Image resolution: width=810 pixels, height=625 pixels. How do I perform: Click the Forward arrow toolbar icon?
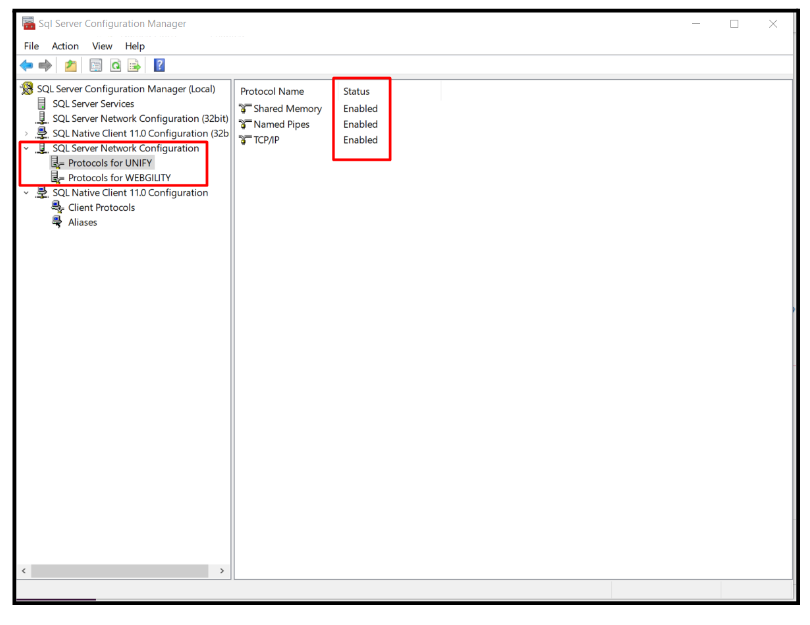point(45,66)
